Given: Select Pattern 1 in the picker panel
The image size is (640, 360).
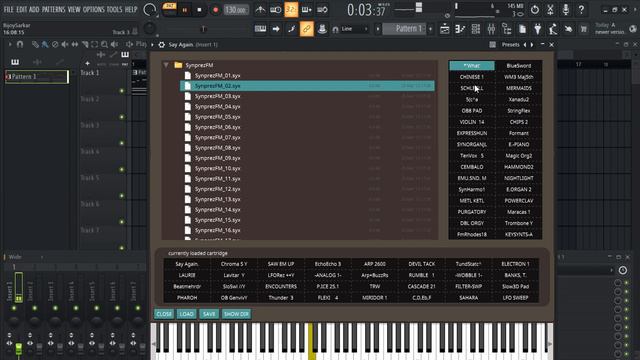Looking at the screenshot, I should [x=37, y=77].
